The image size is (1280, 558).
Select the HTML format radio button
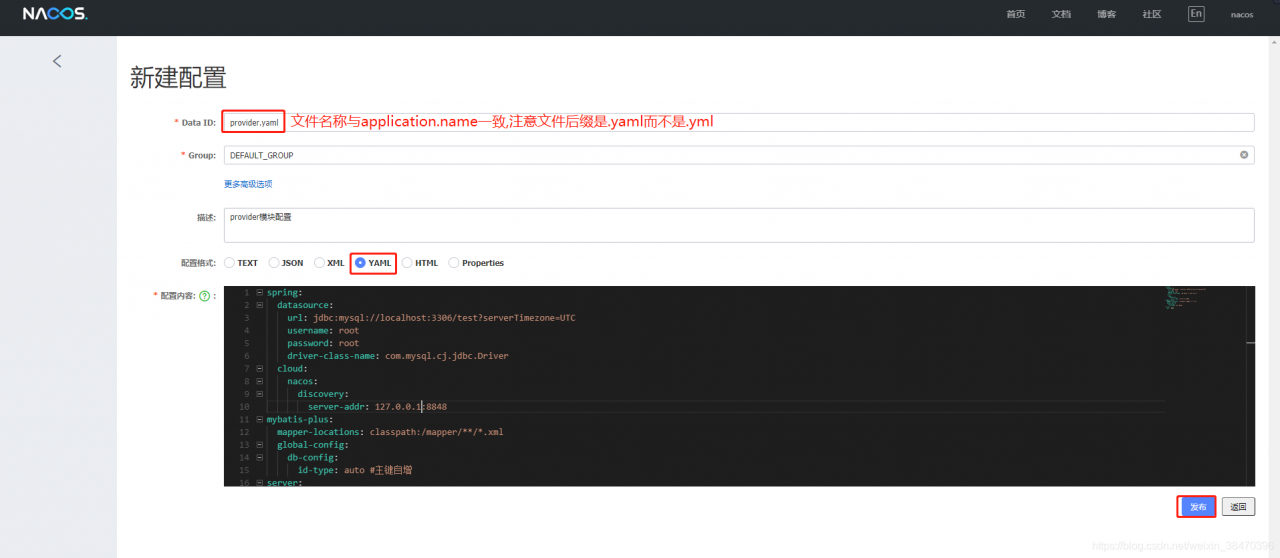click(x=407, y=263)
